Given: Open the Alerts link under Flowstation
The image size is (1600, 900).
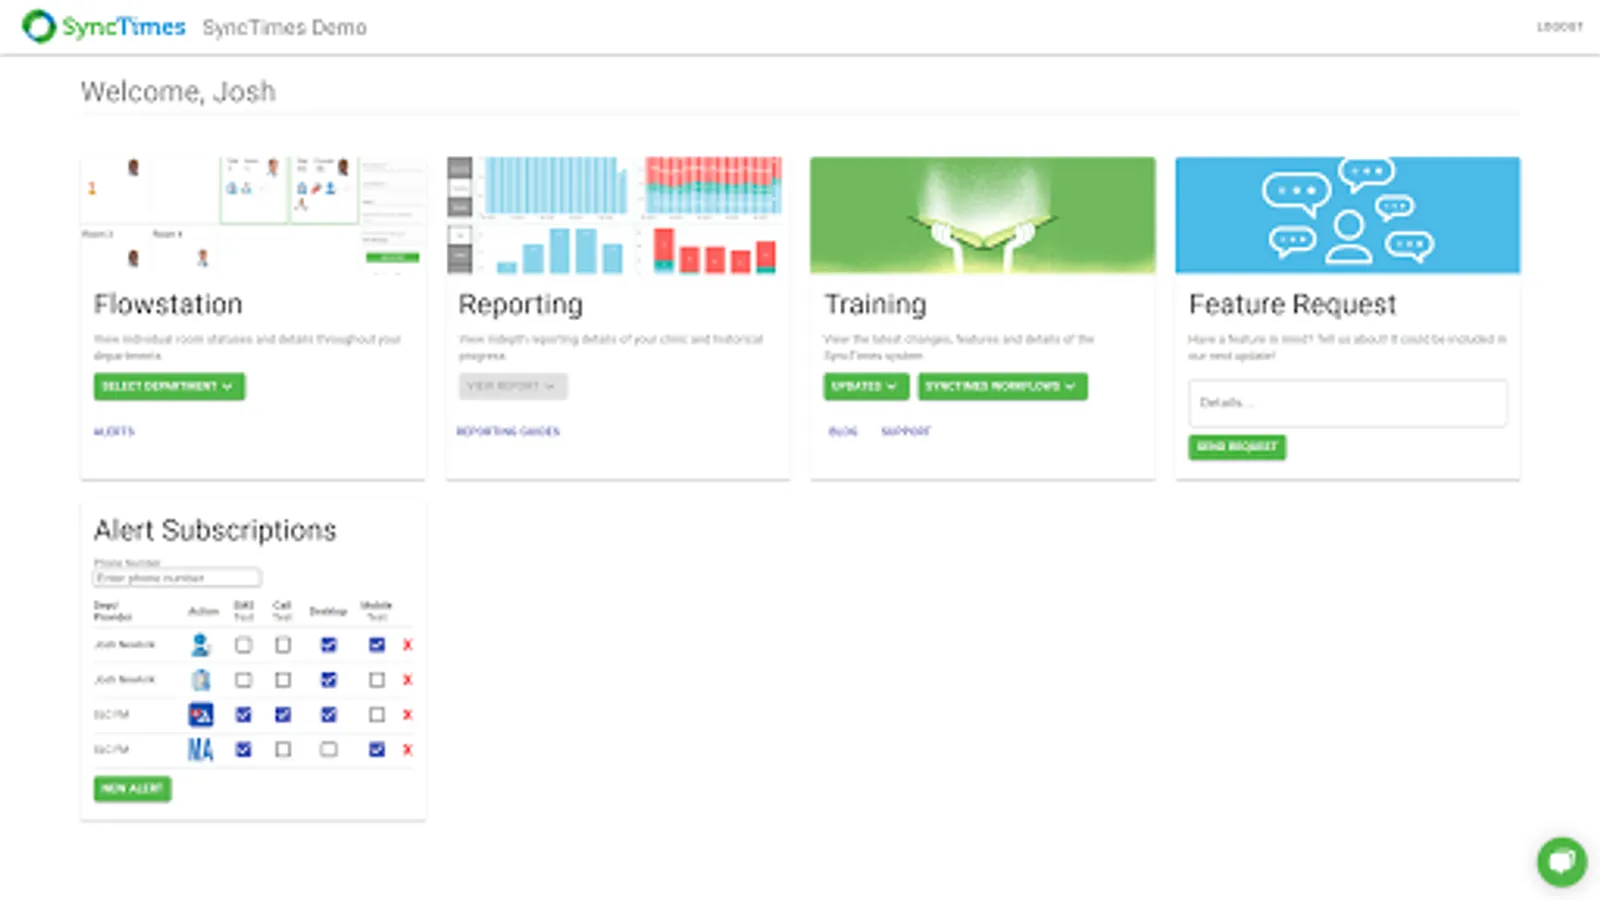Looking at the screenshot, I should (x=114, y=432).
